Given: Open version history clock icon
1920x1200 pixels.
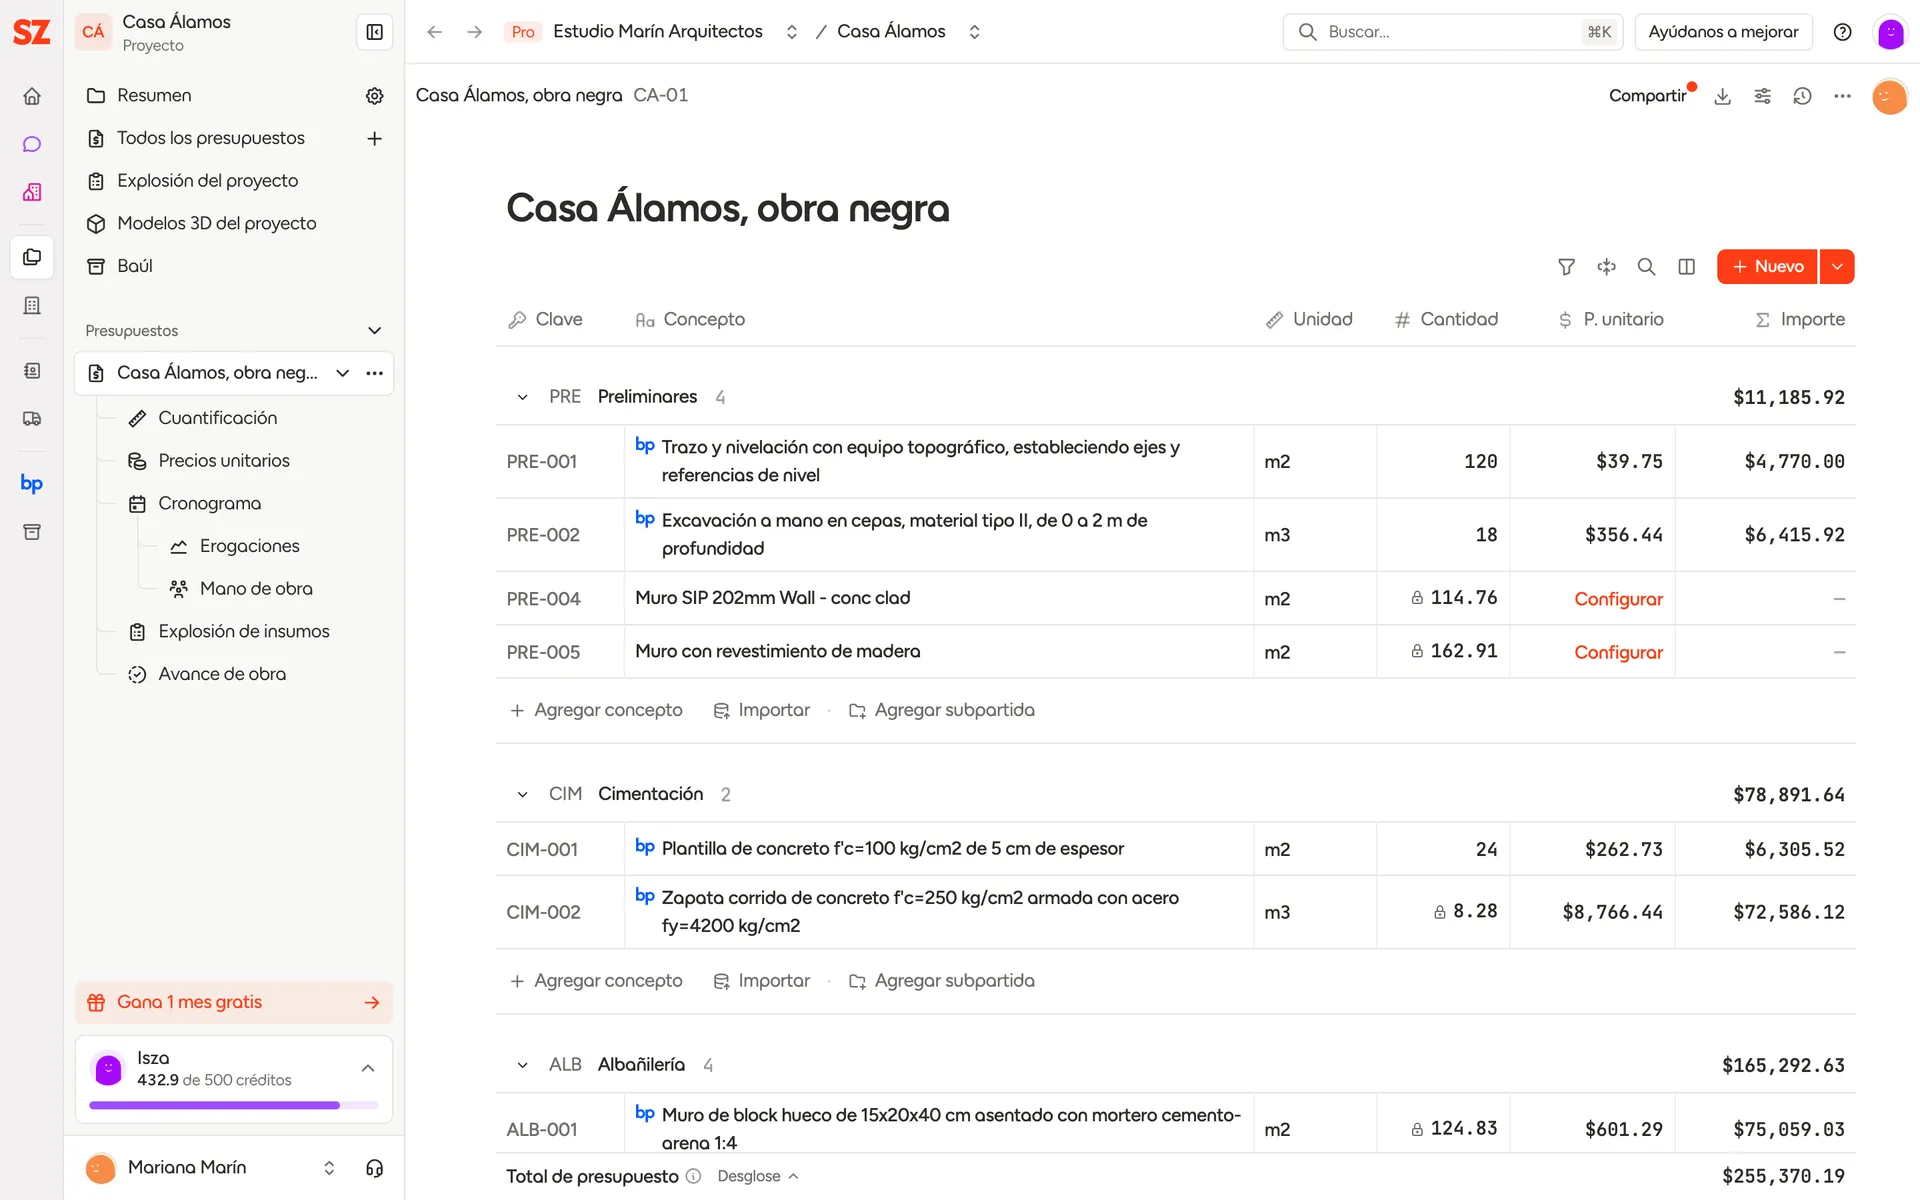Looking at the screenshot, I should click(1802, 96).
